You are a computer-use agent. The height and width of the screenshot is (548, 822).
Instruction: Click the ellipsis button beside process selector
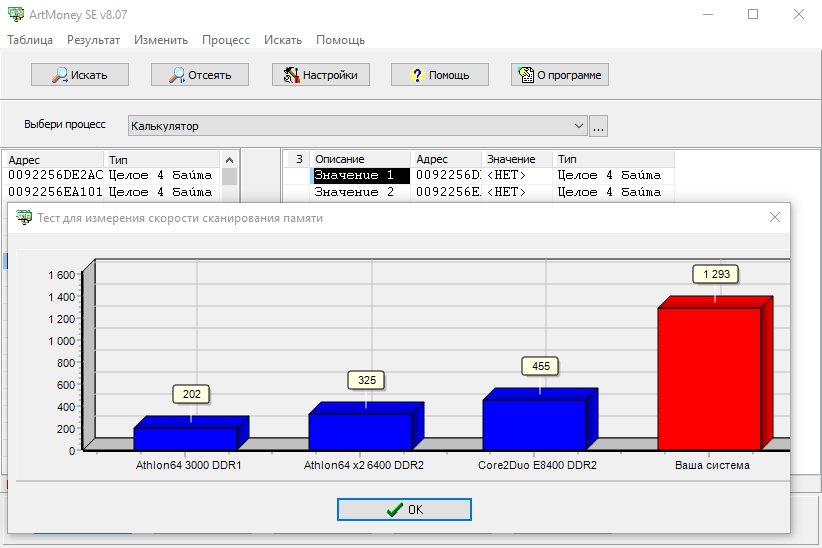[598, 126]
